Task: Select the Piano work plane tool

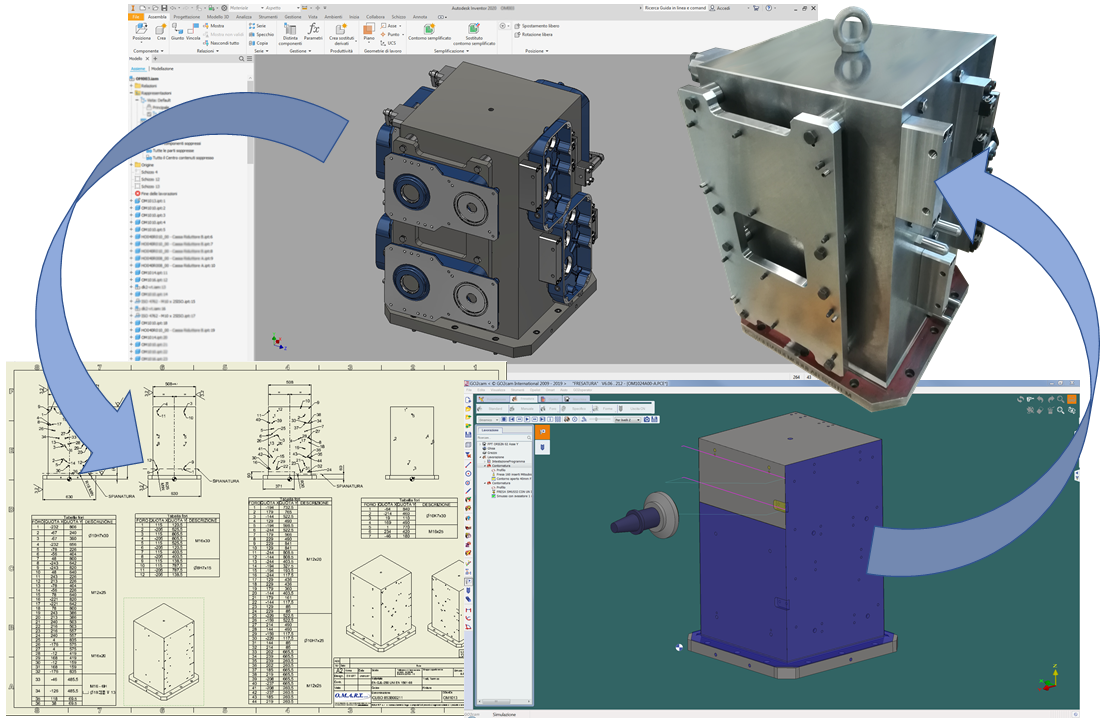Action: tap(369, 31)
